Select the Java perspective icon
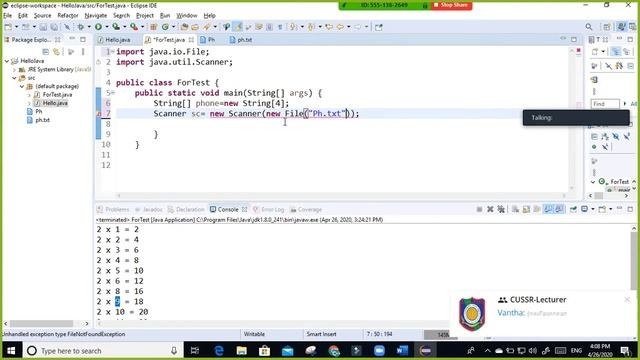The width and height of the screenshot is (640, 360). coord(621,27)
